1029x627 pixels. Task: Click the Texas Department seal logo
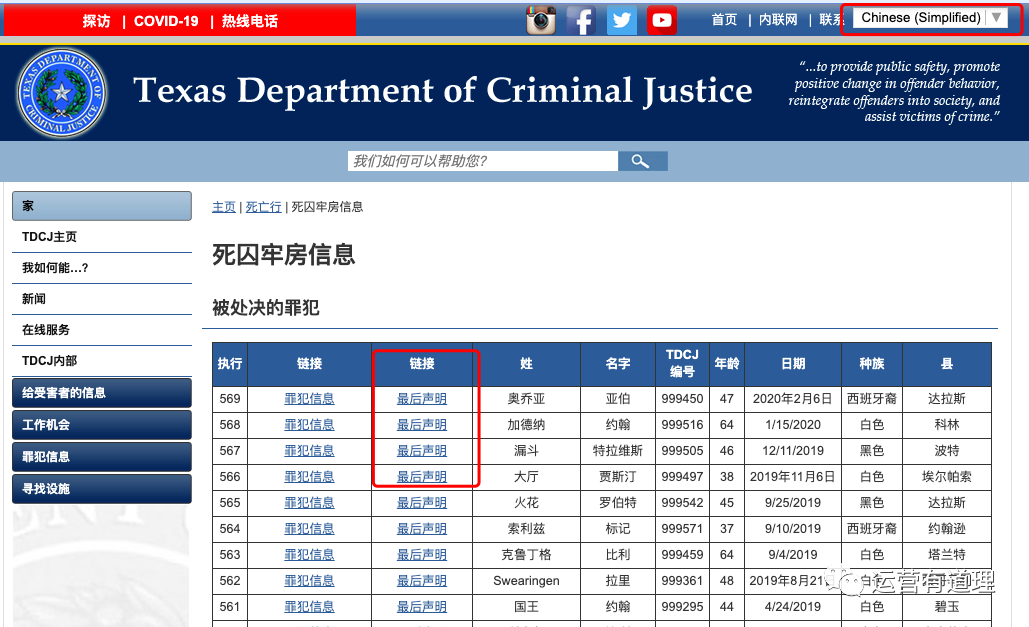pyautogui.click(x=62, y=93)
